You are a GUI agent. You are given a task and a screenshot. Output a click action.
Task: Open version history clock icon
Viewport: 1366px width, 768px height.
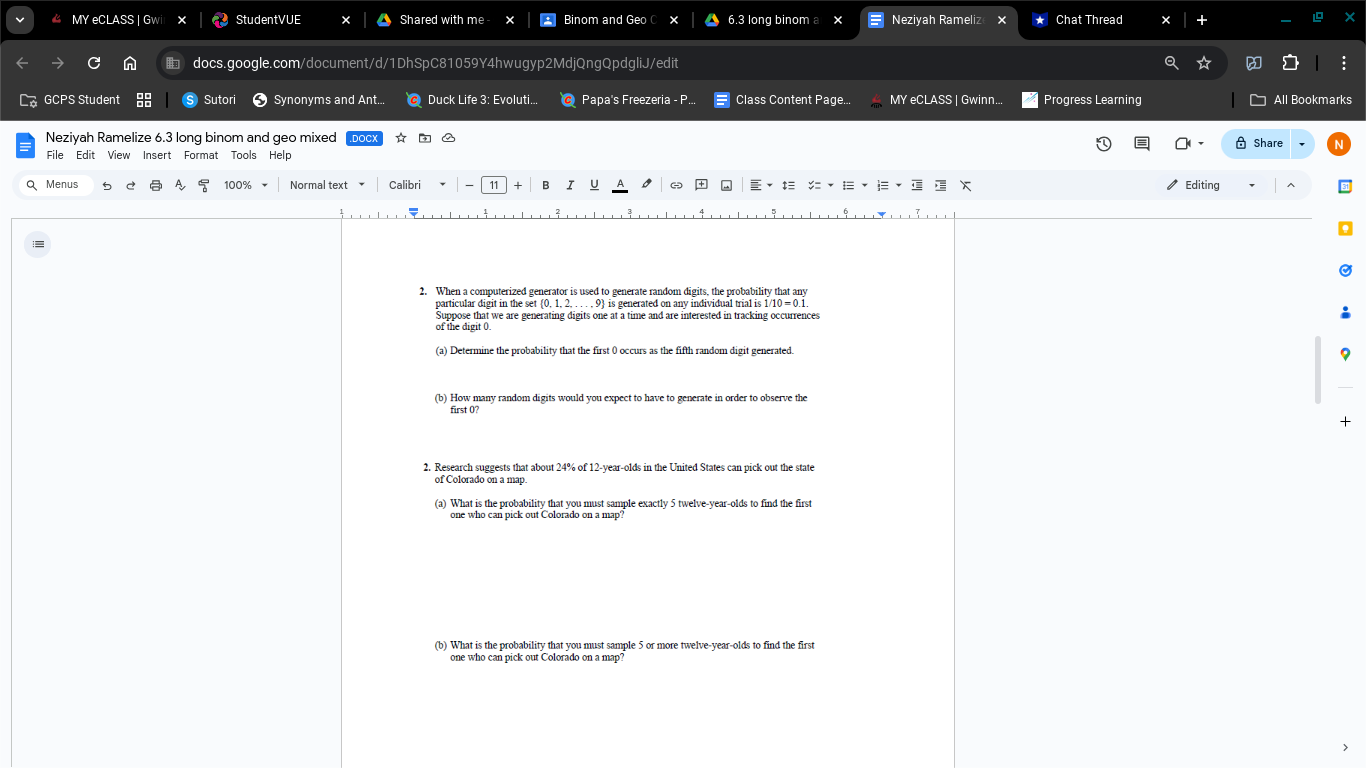pos(1104,144)
